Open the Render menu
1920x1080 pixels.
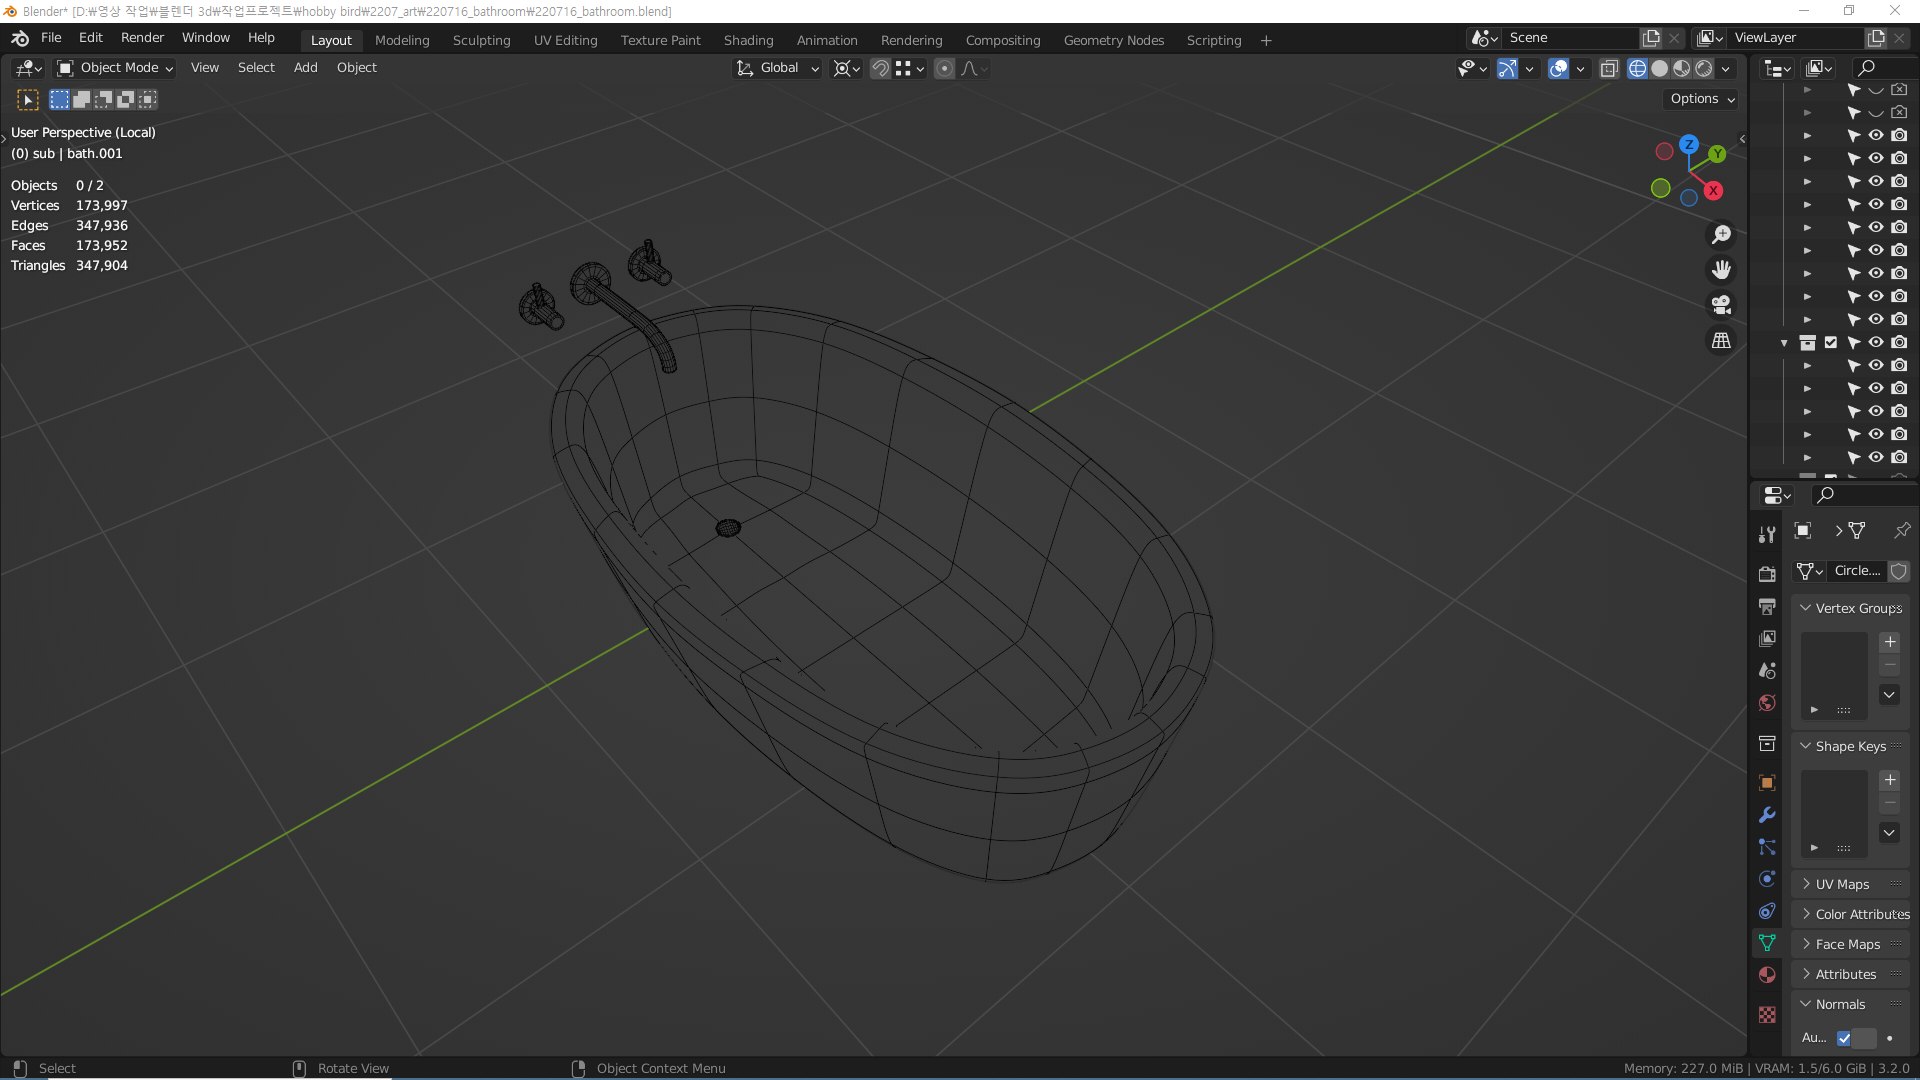(x=142, y=37)
